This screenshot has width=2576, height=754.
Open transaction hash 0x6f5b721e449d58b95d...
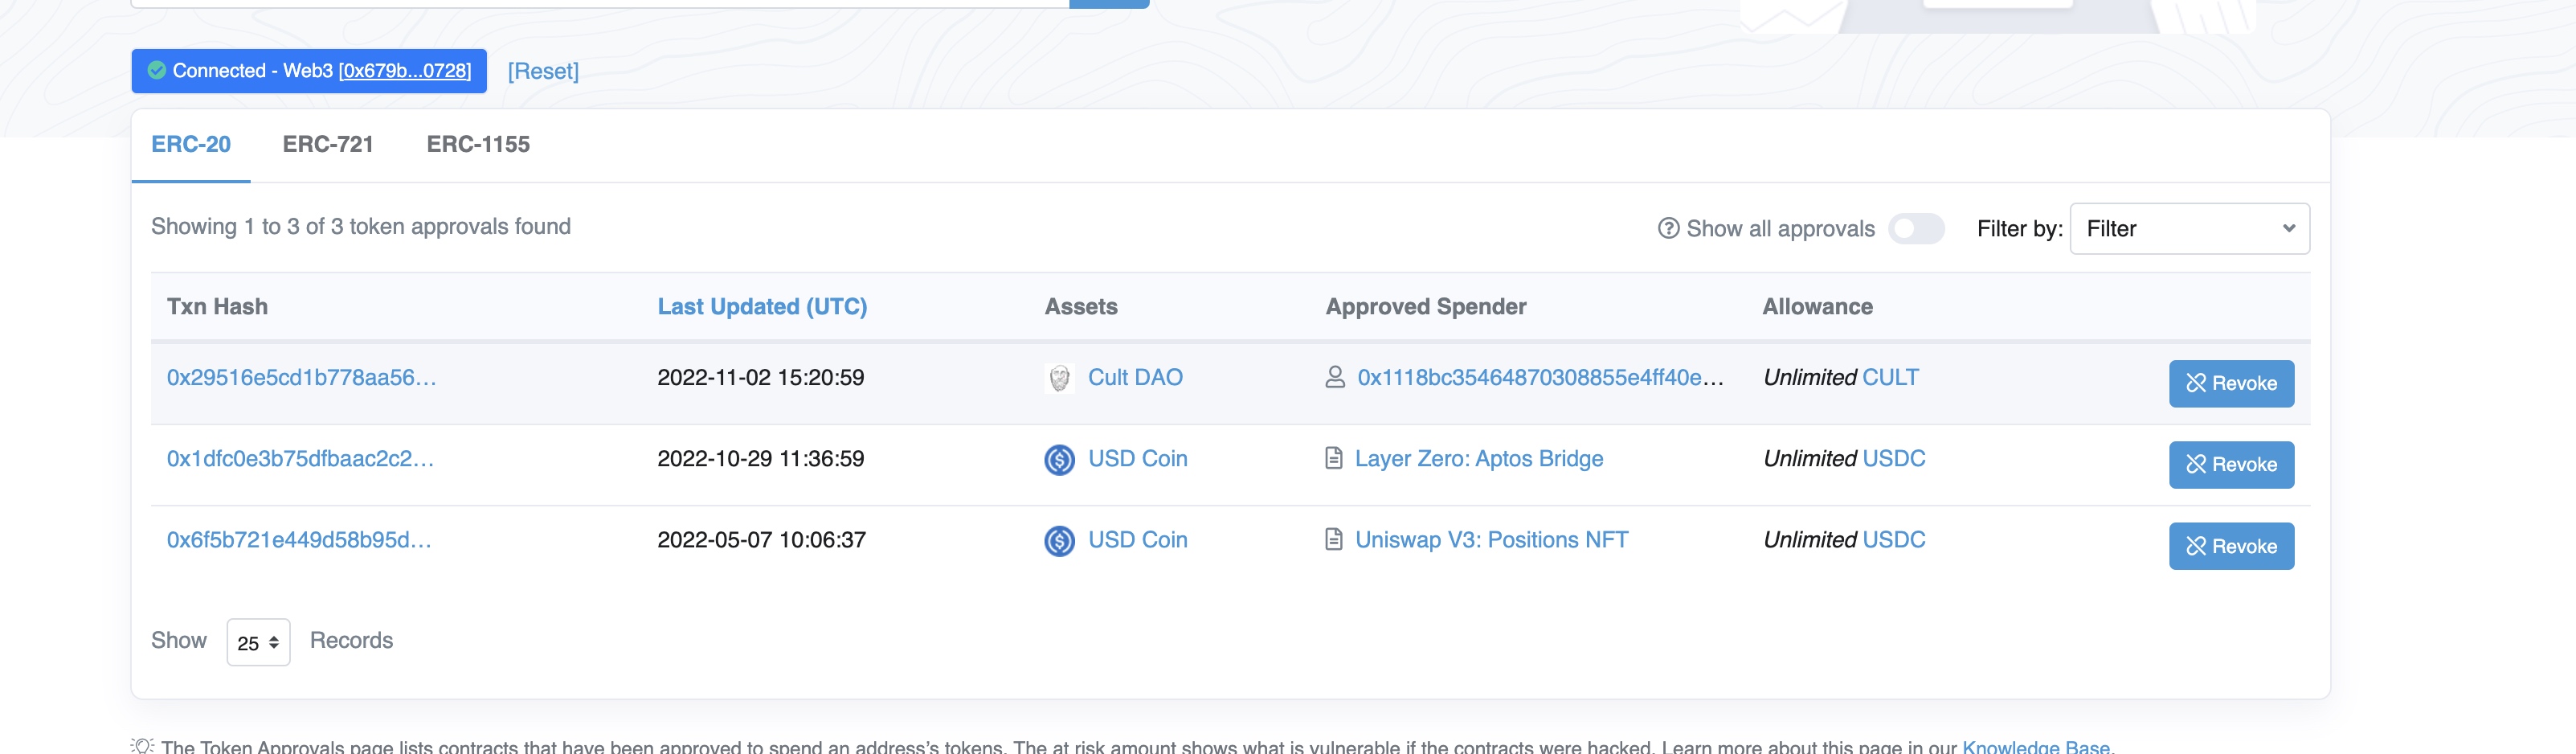click(x=299, y=539)
